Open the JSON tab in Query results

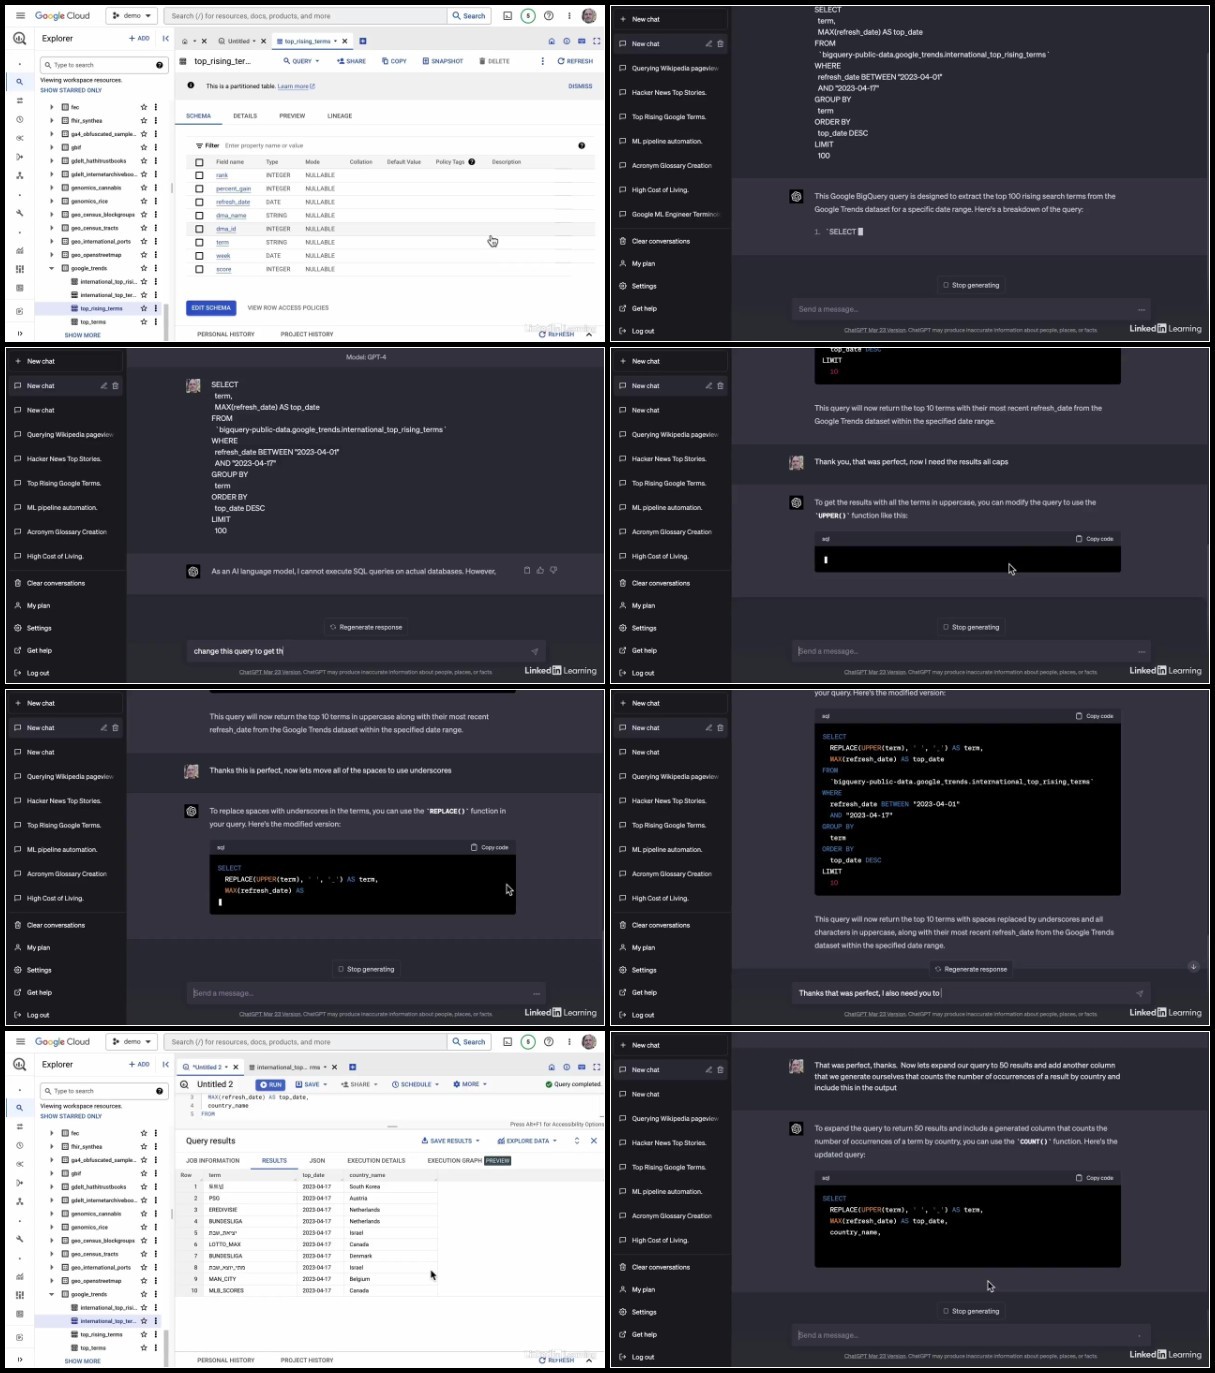[317, 1161]
